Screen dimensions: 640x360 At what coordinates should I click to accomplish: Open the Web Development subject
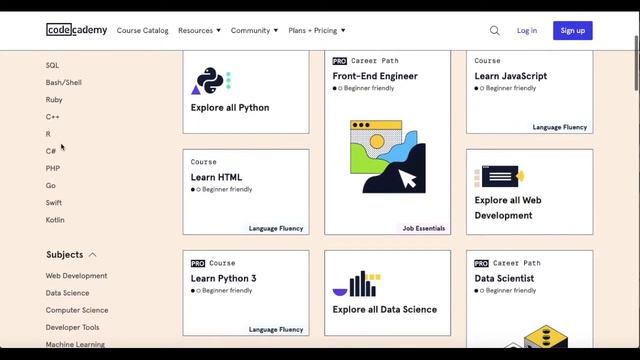point(76,276)
